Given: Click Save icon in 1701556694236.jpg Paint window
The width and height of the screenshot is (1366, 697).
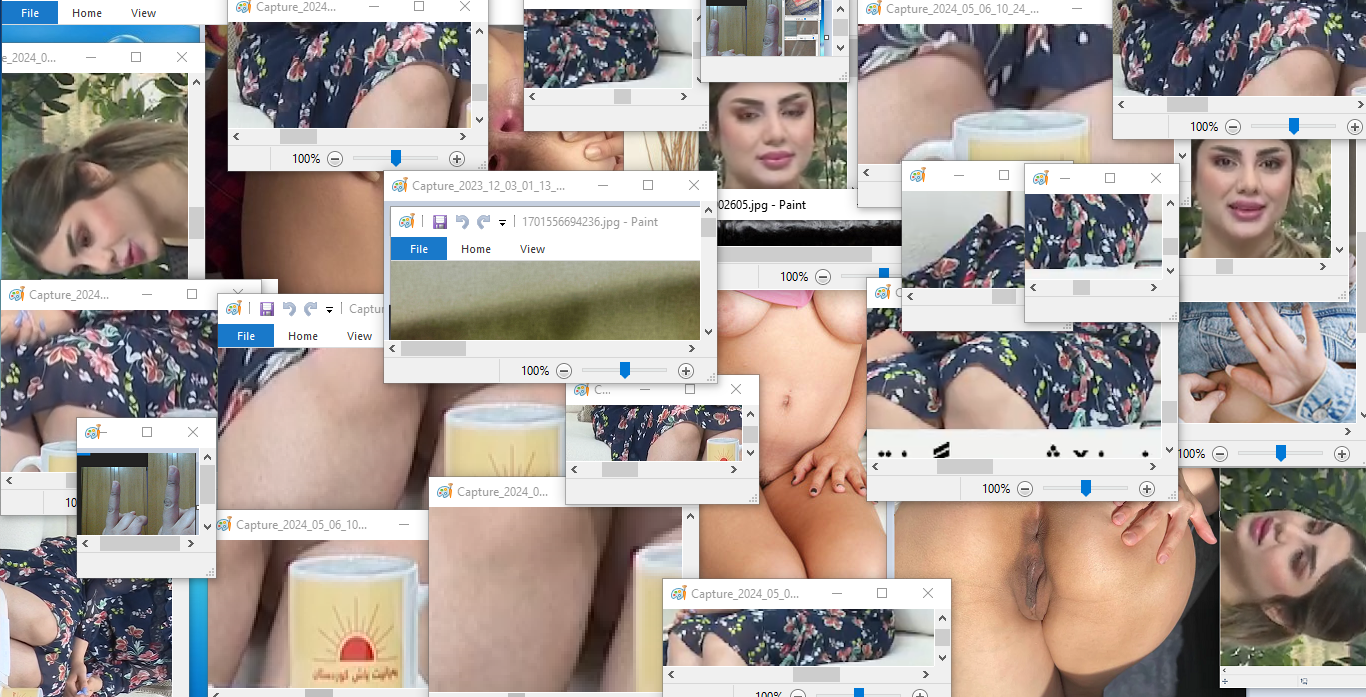Looking at the screenshot, I should [439, 222].
